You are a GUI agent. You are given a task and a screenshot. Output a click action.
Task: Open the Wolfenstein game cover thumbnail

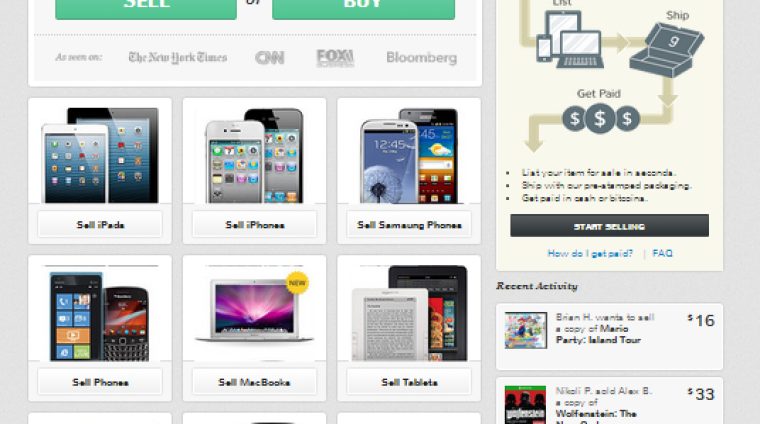525,405
